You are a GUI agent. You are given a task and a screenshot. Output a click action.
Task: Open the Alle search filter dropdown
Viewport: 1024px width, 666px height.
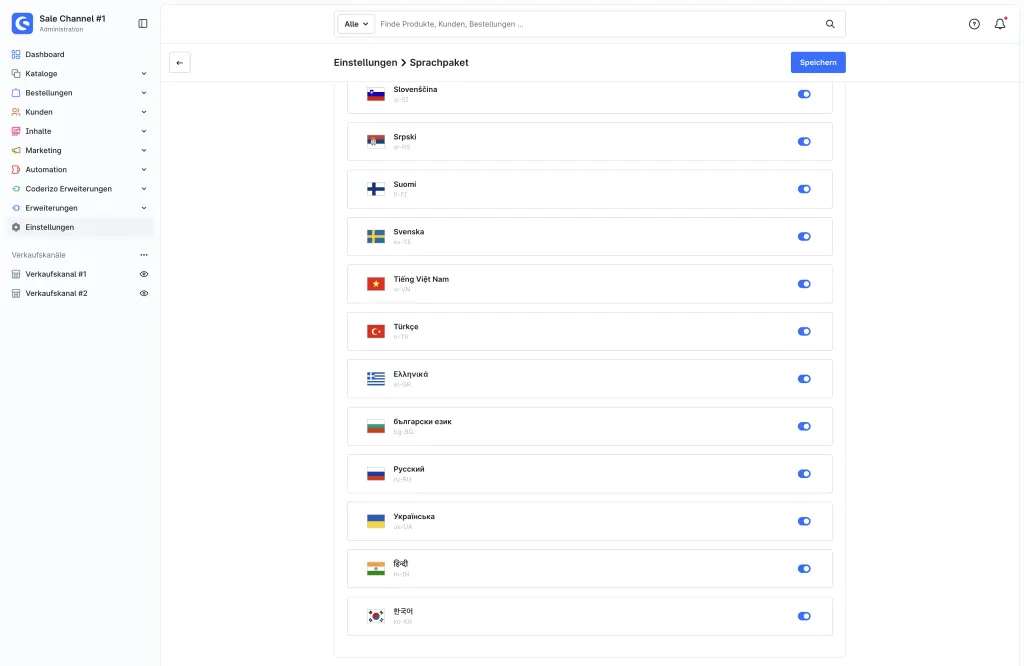coord(356,24)
